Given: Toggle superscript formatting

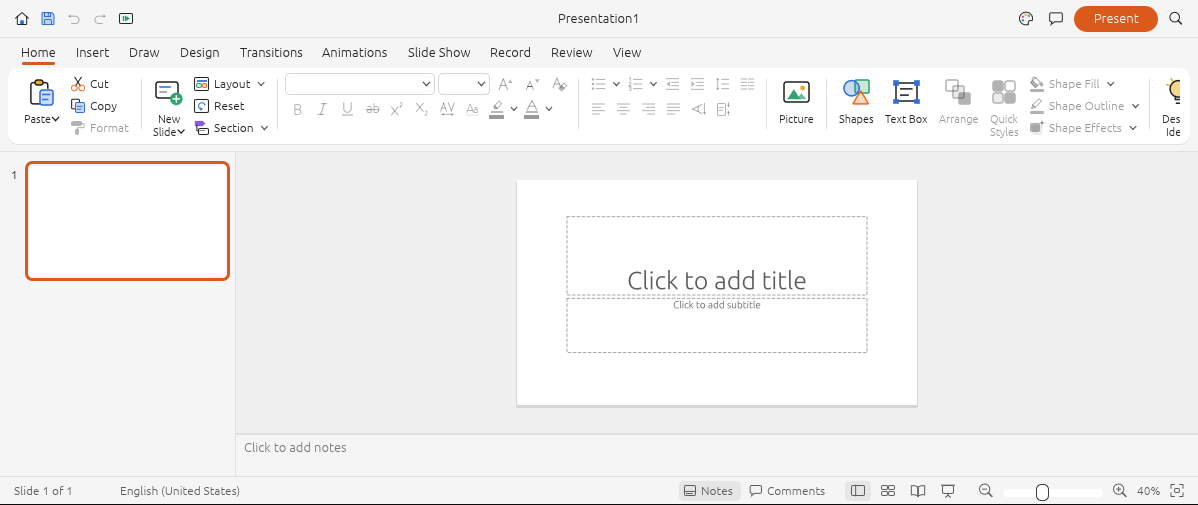Looking at the screenshot, I should [397, 109].
